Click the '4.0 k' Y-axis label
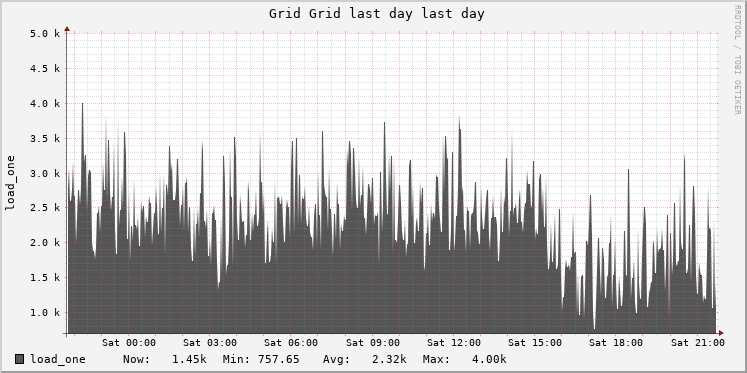 pos(44,103)
